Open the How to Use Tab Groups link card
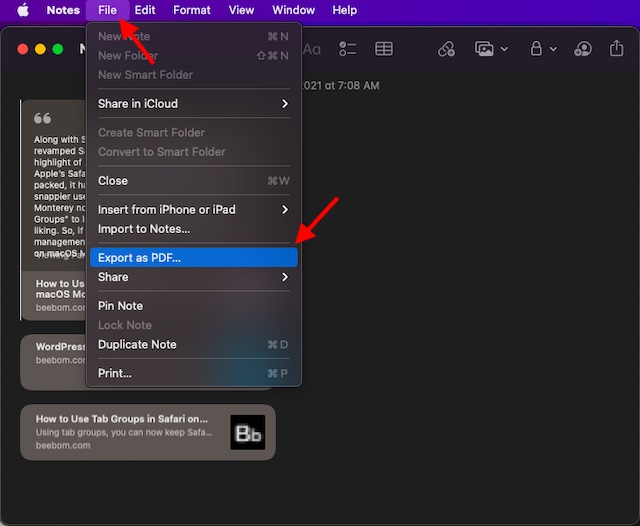640x526 pixels. 148,432
